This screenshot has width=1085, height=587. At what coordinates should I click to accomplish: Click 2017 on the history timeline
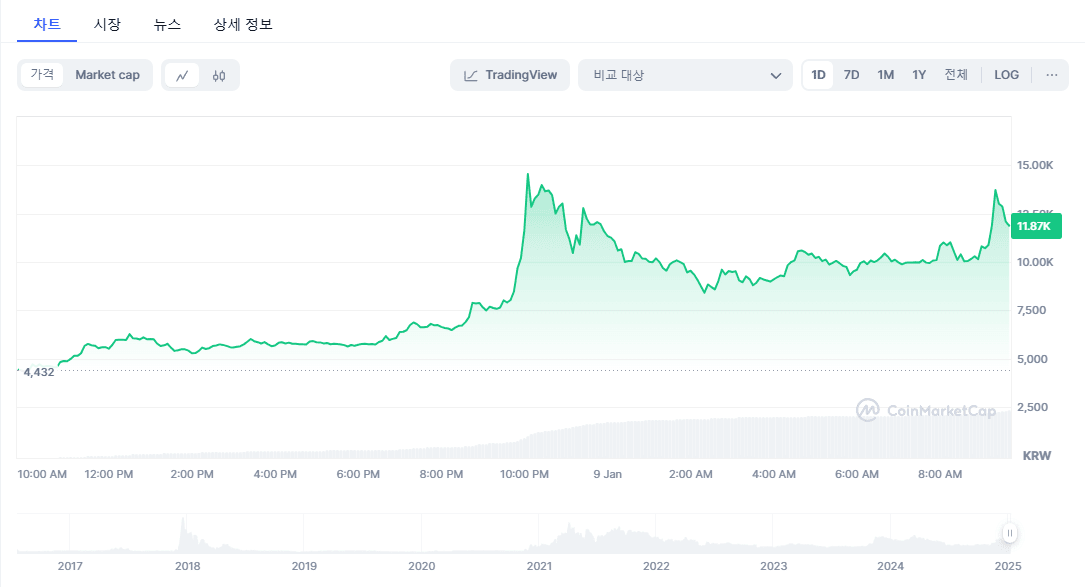point(70,566)
